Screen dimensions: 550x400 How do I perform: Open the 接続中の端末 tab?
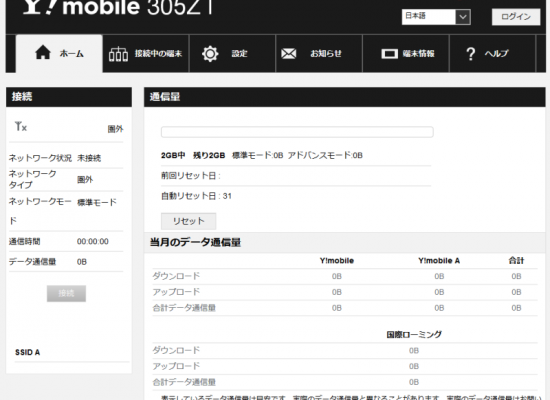(146, 54)
